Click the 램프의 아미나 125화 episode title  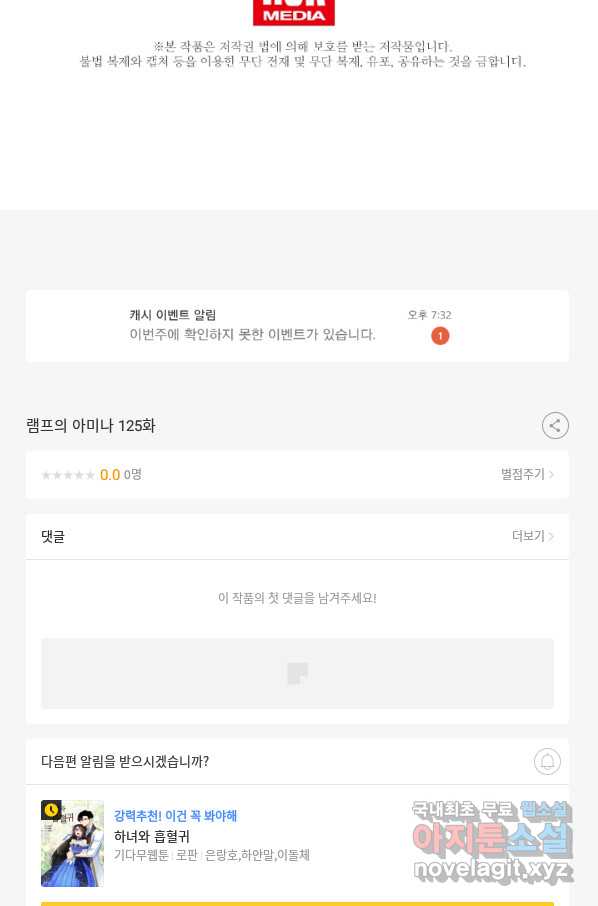pyautogui.click(x=91, y=426)
